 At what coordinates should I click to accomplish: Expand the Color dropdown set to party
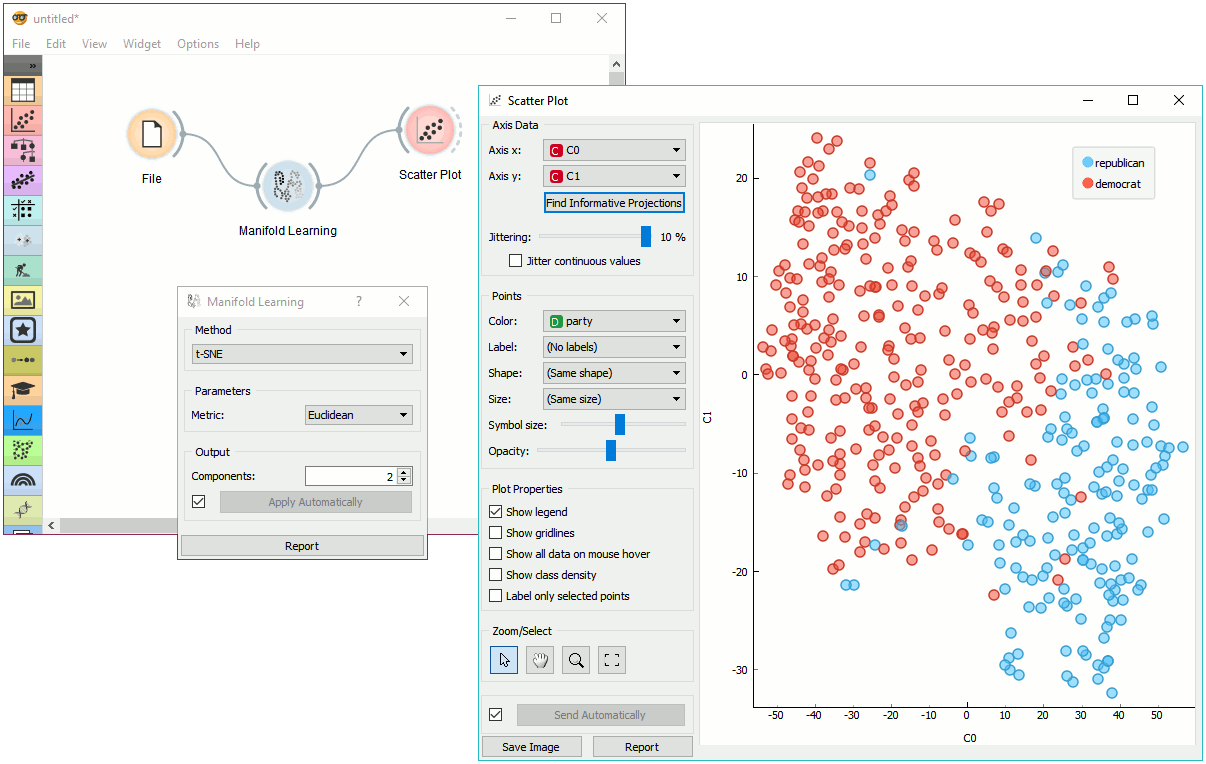614,321
